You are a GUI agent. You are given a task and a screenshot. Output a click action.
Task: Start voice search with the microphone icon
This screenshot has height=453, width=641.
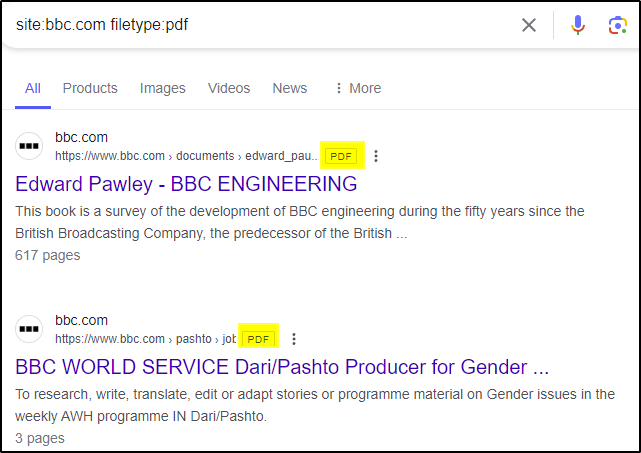pyautogui.click(x=578, y=25)
